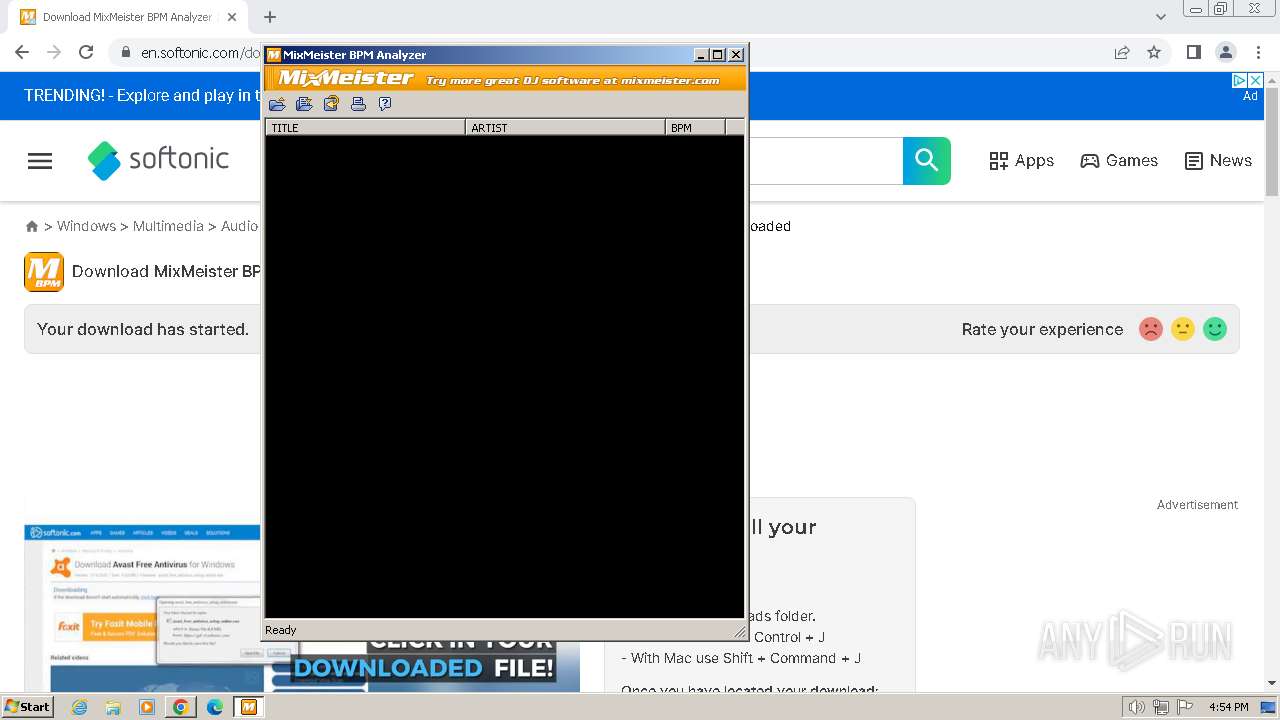Close the MixMeister BPM Analyzer window
Viewport: 1280px width, 720px height.
[736, 55]
